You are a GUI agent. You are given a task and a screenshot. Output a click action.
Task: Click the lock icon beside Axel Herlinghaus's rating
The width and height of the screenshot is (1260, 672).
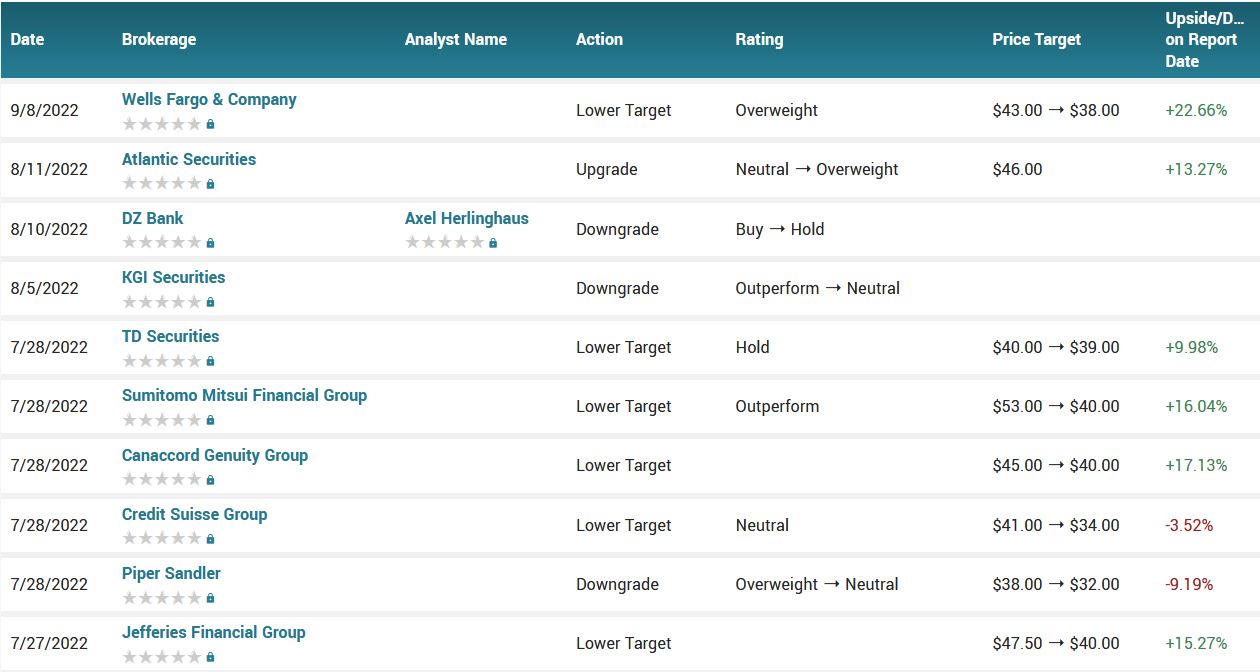click(x=494, y=242)
